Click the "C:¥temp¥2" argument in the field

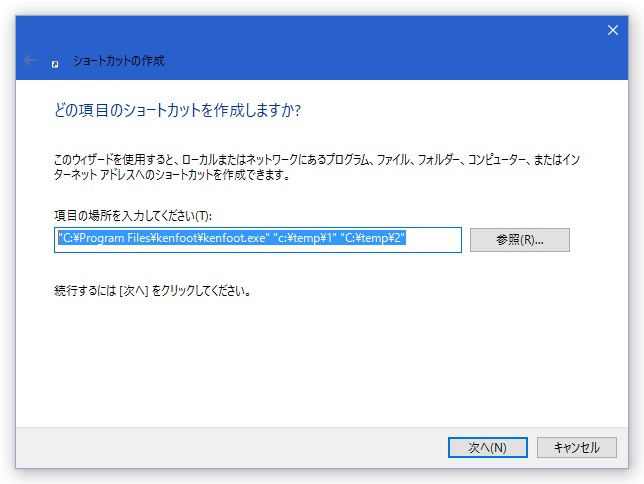coord(373,238)
